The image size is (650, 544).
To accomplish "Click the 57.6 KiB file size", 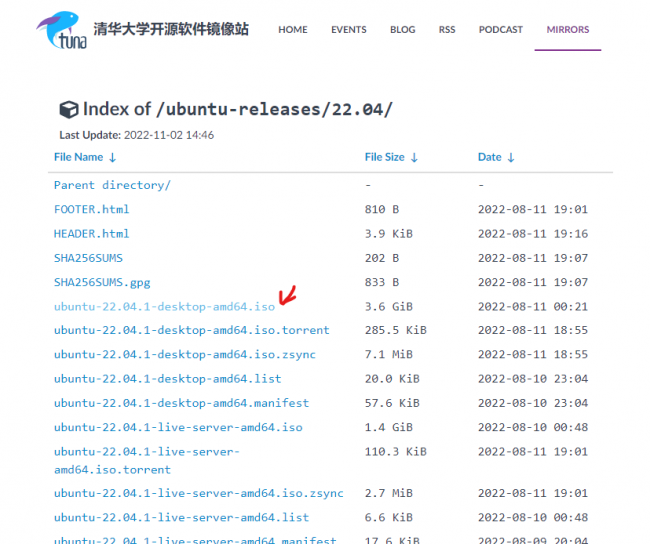I will coord(392,403).
